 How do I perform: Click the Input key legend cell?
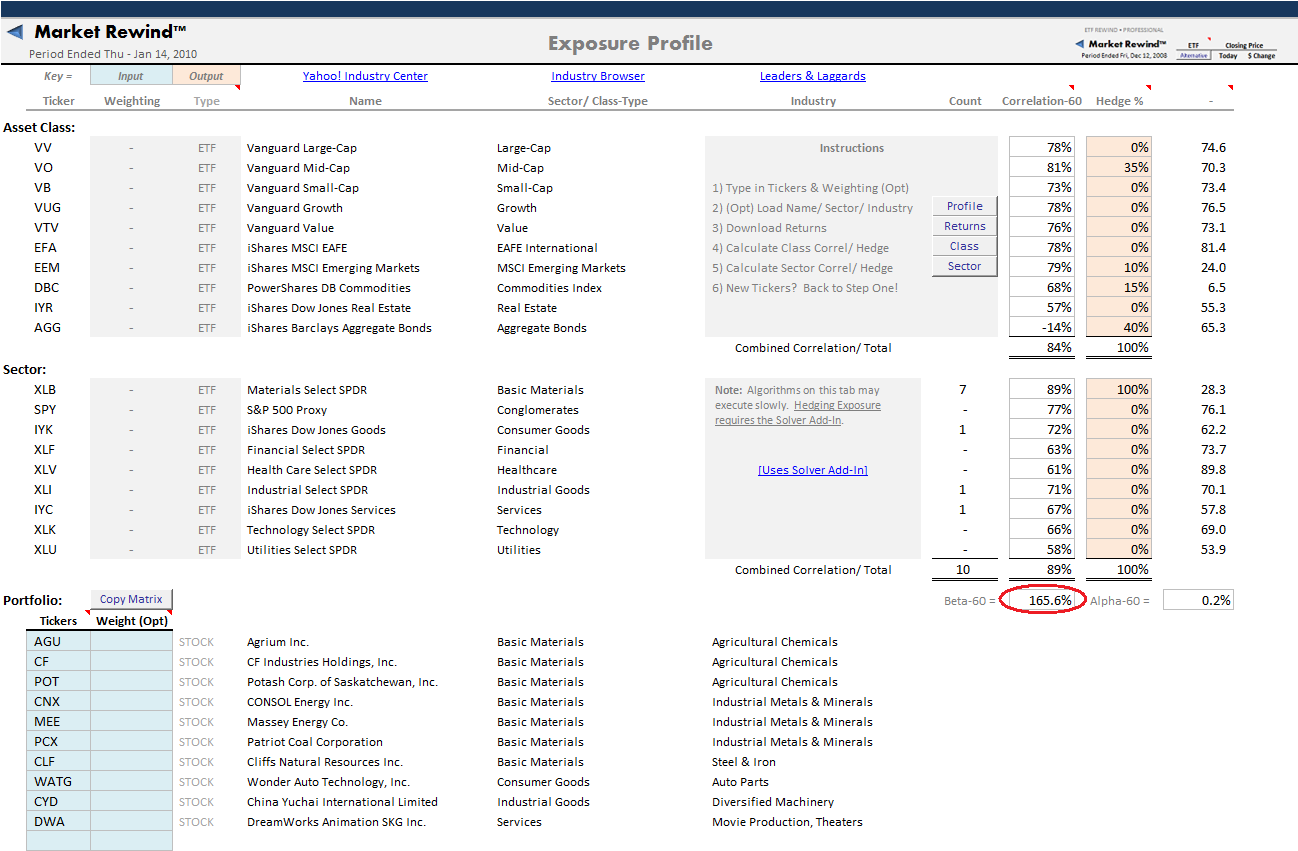pos(131,76)
